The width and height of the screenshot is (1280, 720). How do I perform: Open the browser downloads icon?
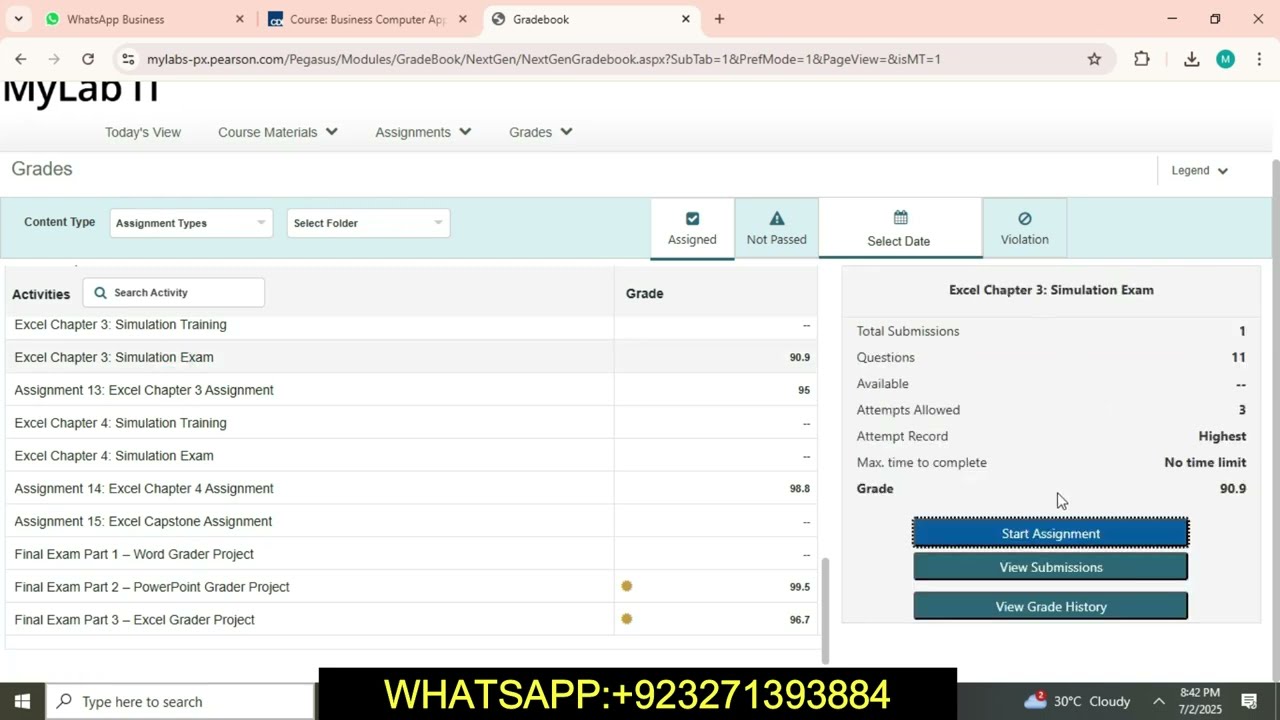[1191, 59]
